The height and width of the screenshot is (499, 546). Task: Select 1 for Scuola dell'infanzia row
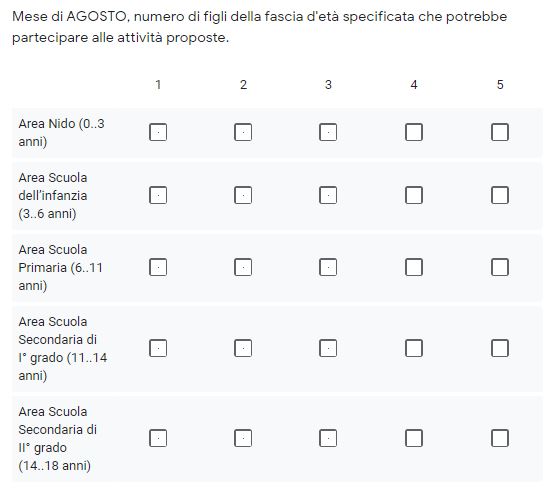click(158, 195)
